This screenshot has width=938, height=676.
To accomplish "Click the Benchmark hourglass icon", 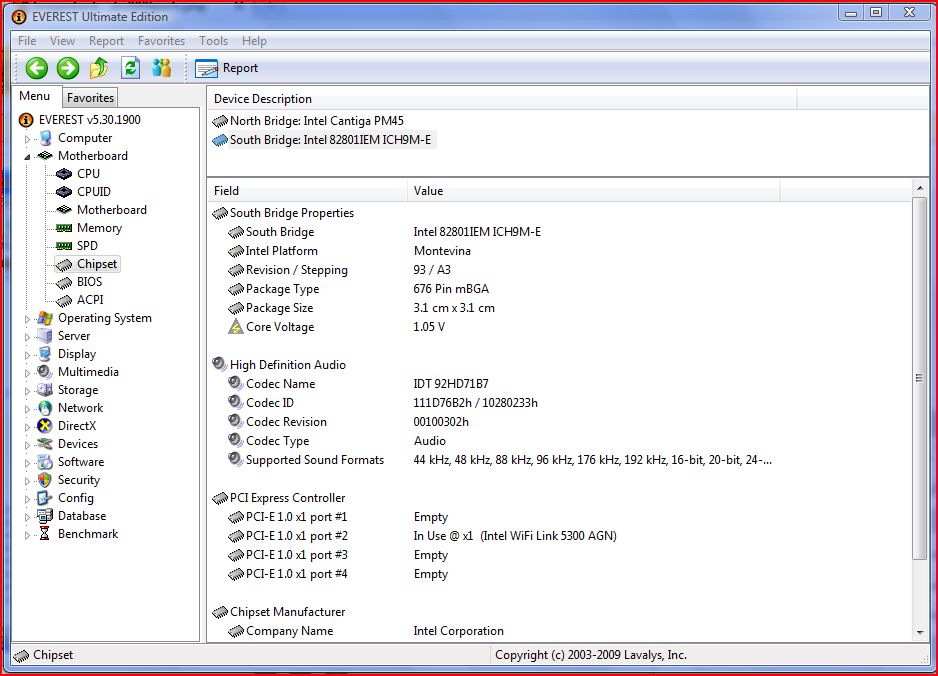I will (x=45, y=534).
